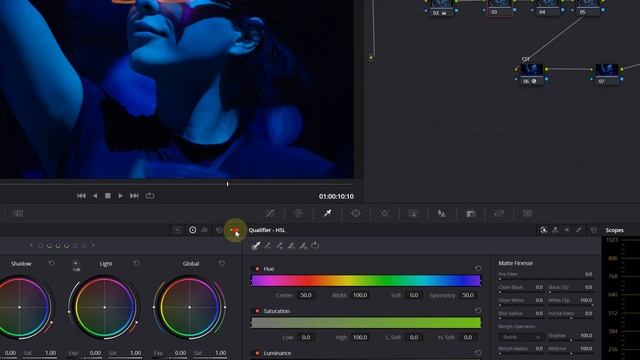640x360 pixels.
Task: Click the Qualifier - HSL panel title
Action: pos(267,230)
